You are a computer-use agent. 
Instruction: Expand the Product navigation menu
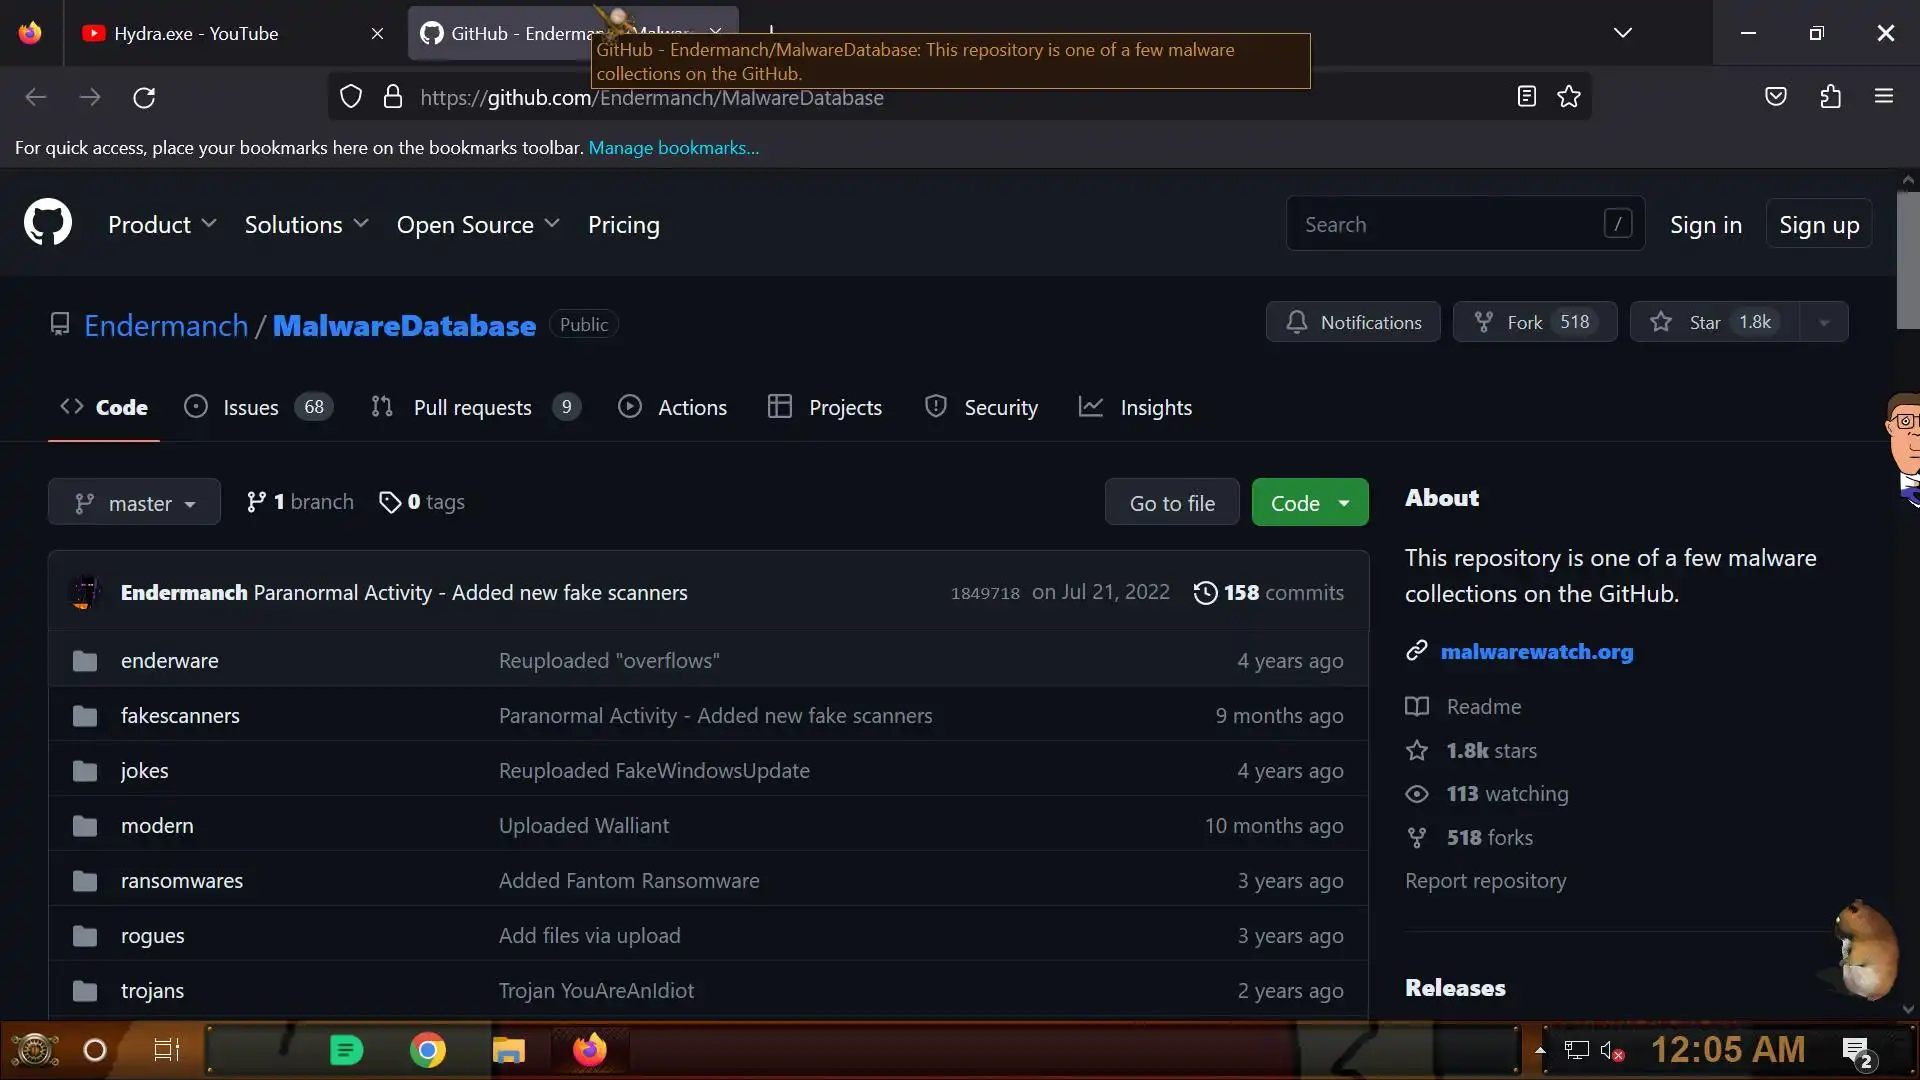(x=162, y=224)
